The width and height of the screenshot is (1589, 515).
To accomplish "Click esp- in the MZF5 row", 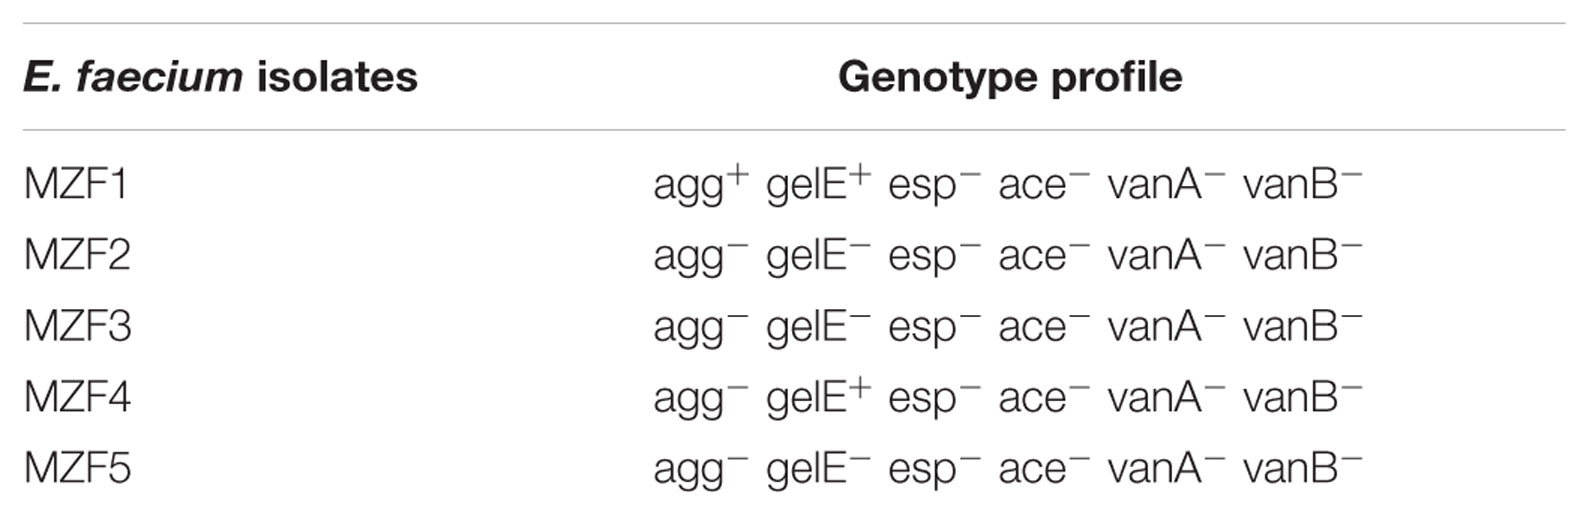I will 934,470.
